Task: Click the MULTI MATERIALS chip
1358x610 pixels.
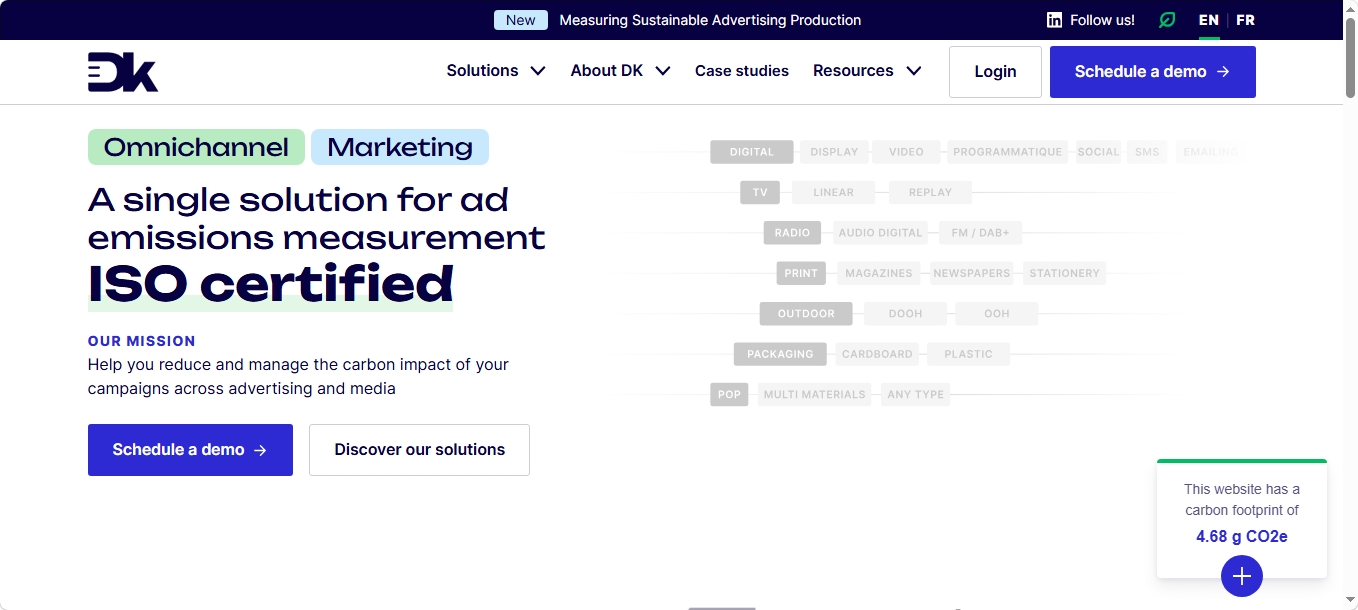Action: point(814,394)
